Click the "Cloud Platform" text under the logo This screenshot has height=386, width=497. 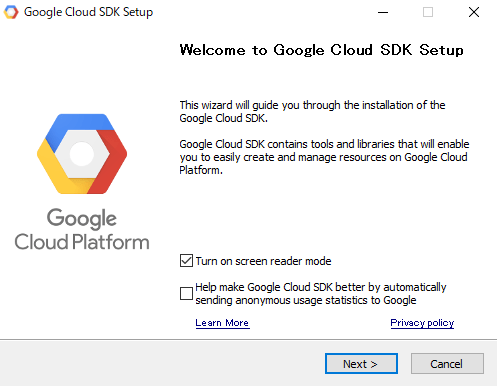[x=82, y=242]
